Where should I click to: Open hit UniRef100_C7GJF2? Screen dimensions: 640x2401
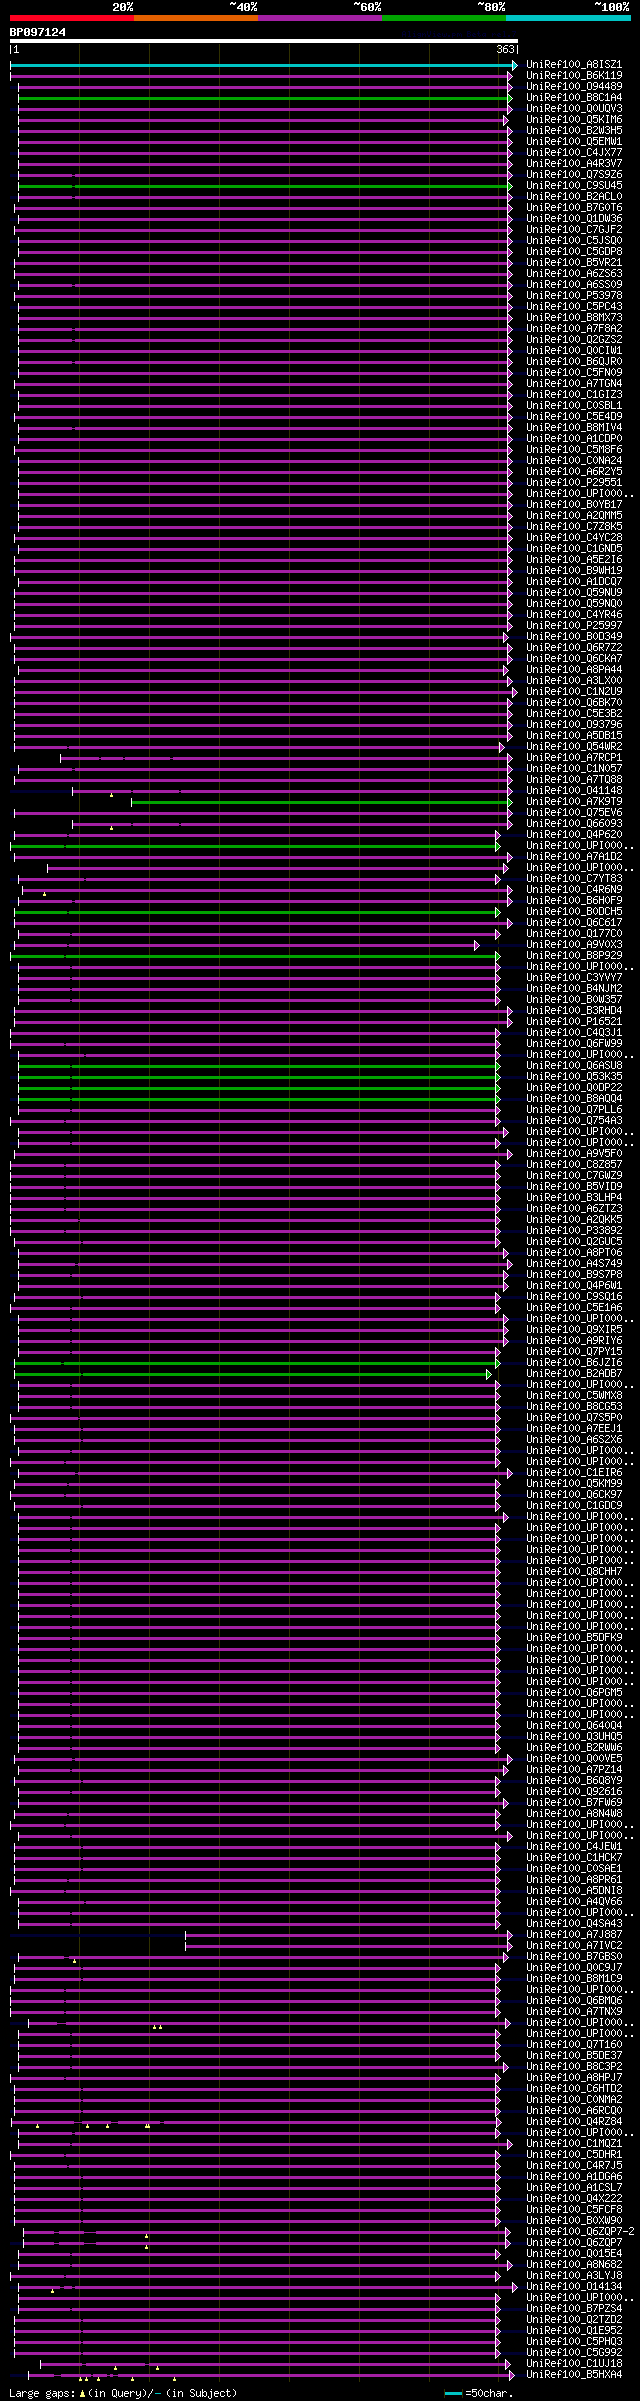pyautogui.click(x=574, y=230)
